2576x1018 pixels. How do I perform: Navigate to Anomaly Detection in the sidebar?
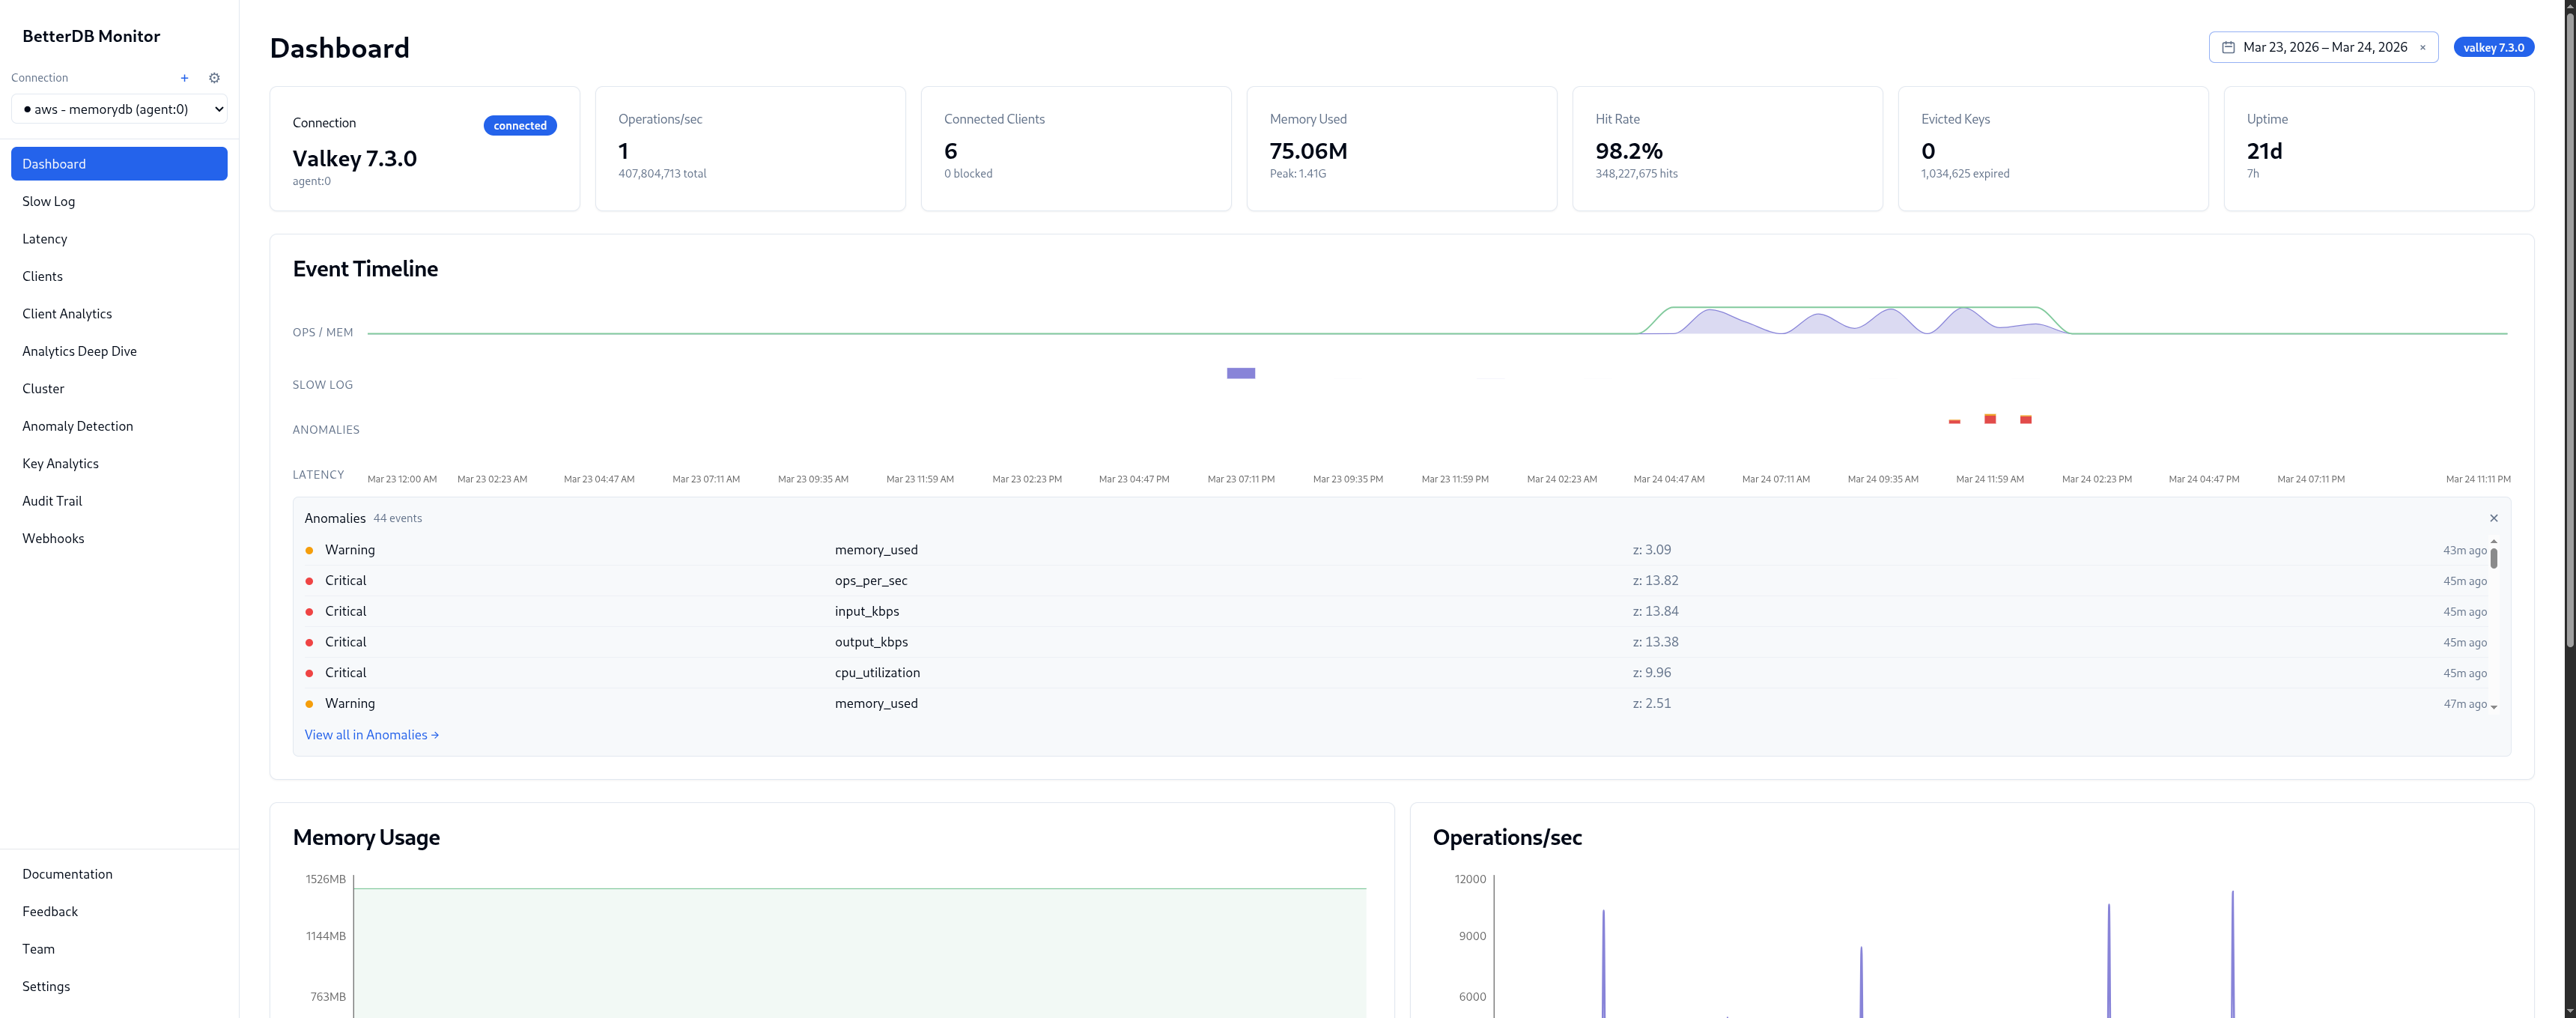[77, 425]
